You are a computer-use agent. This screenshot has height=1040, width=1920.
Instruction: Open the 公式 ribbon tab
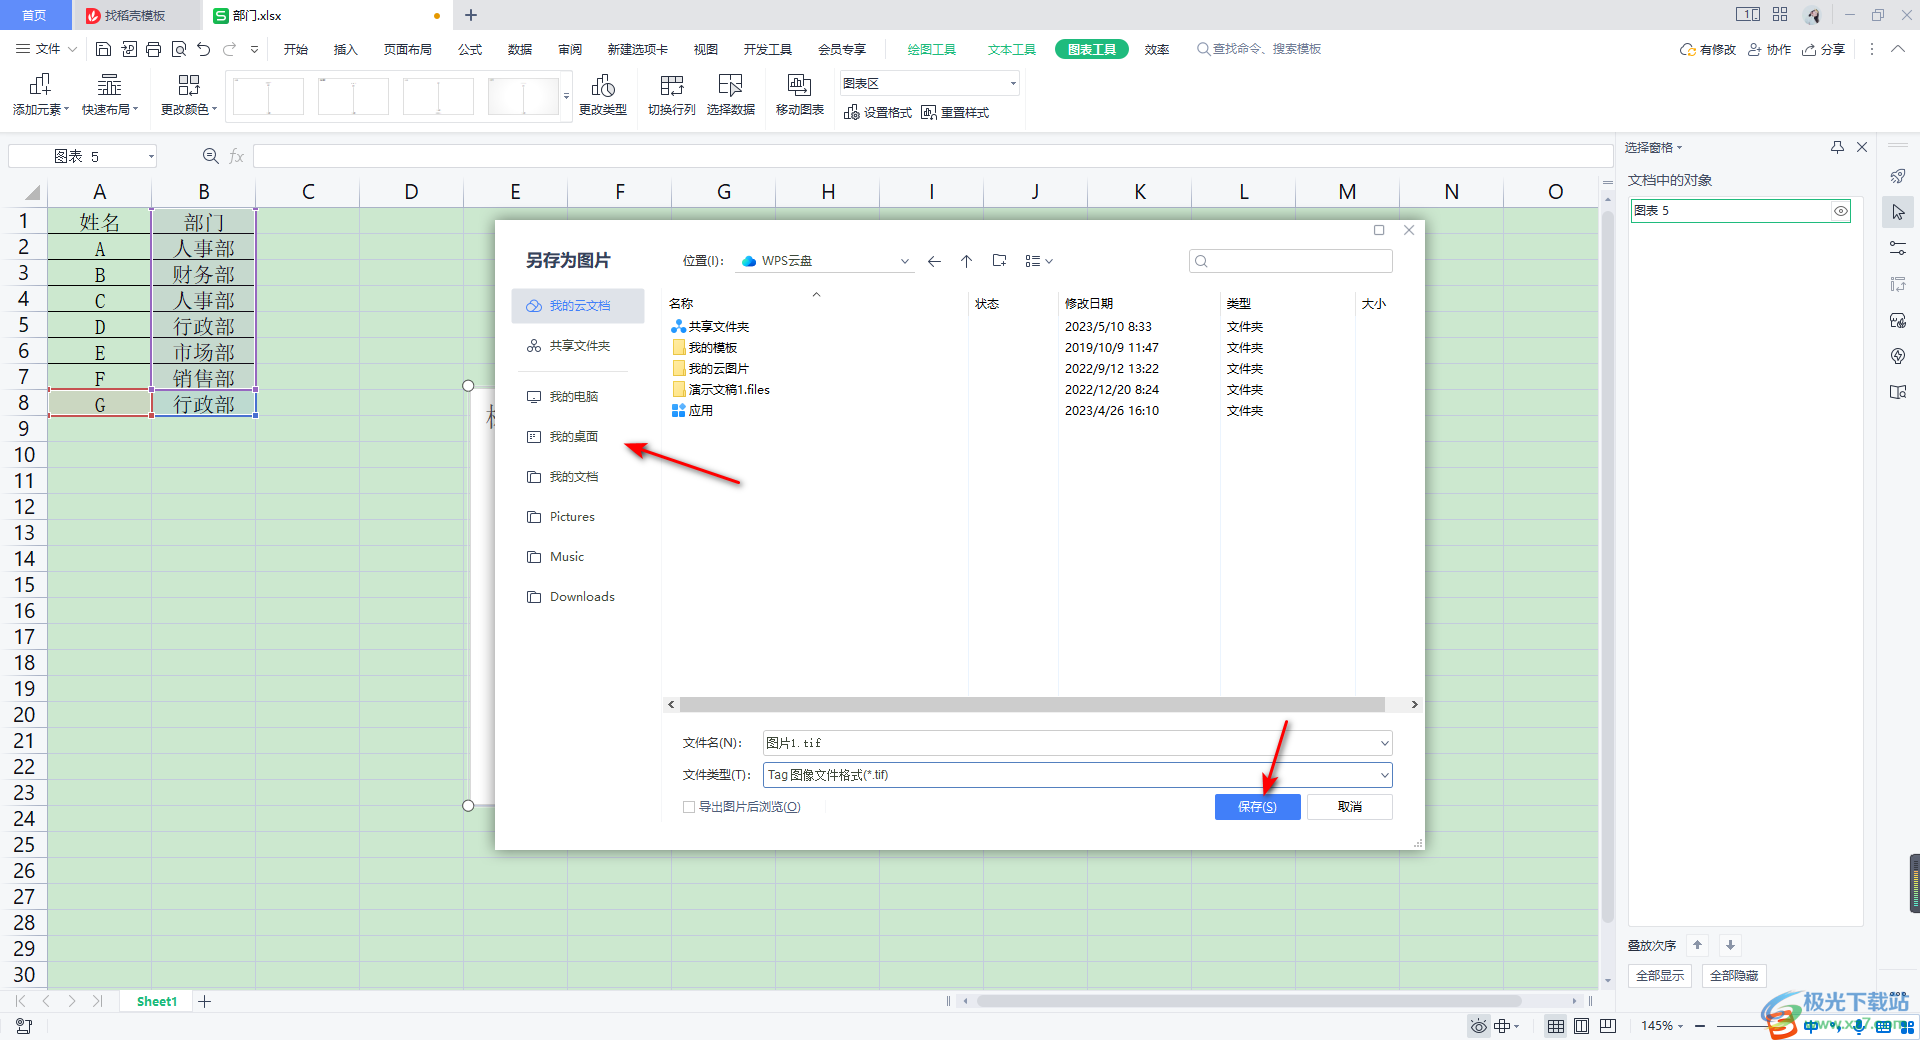470,49
